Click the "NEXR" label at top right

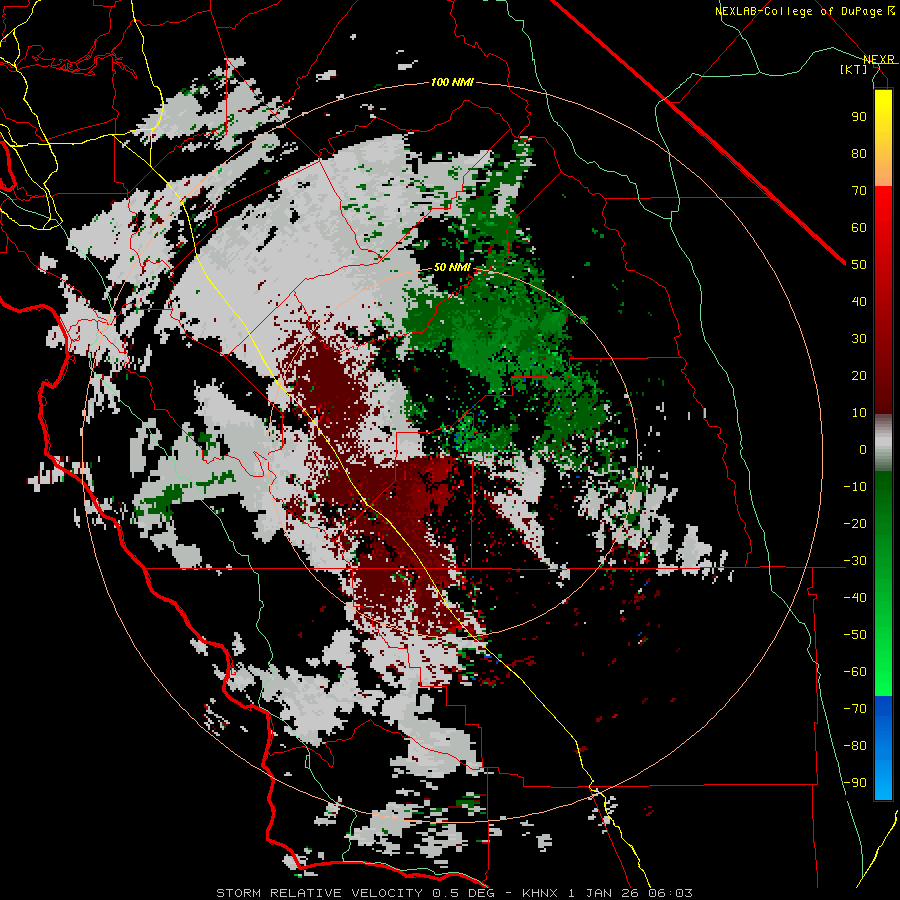point(878,59)
